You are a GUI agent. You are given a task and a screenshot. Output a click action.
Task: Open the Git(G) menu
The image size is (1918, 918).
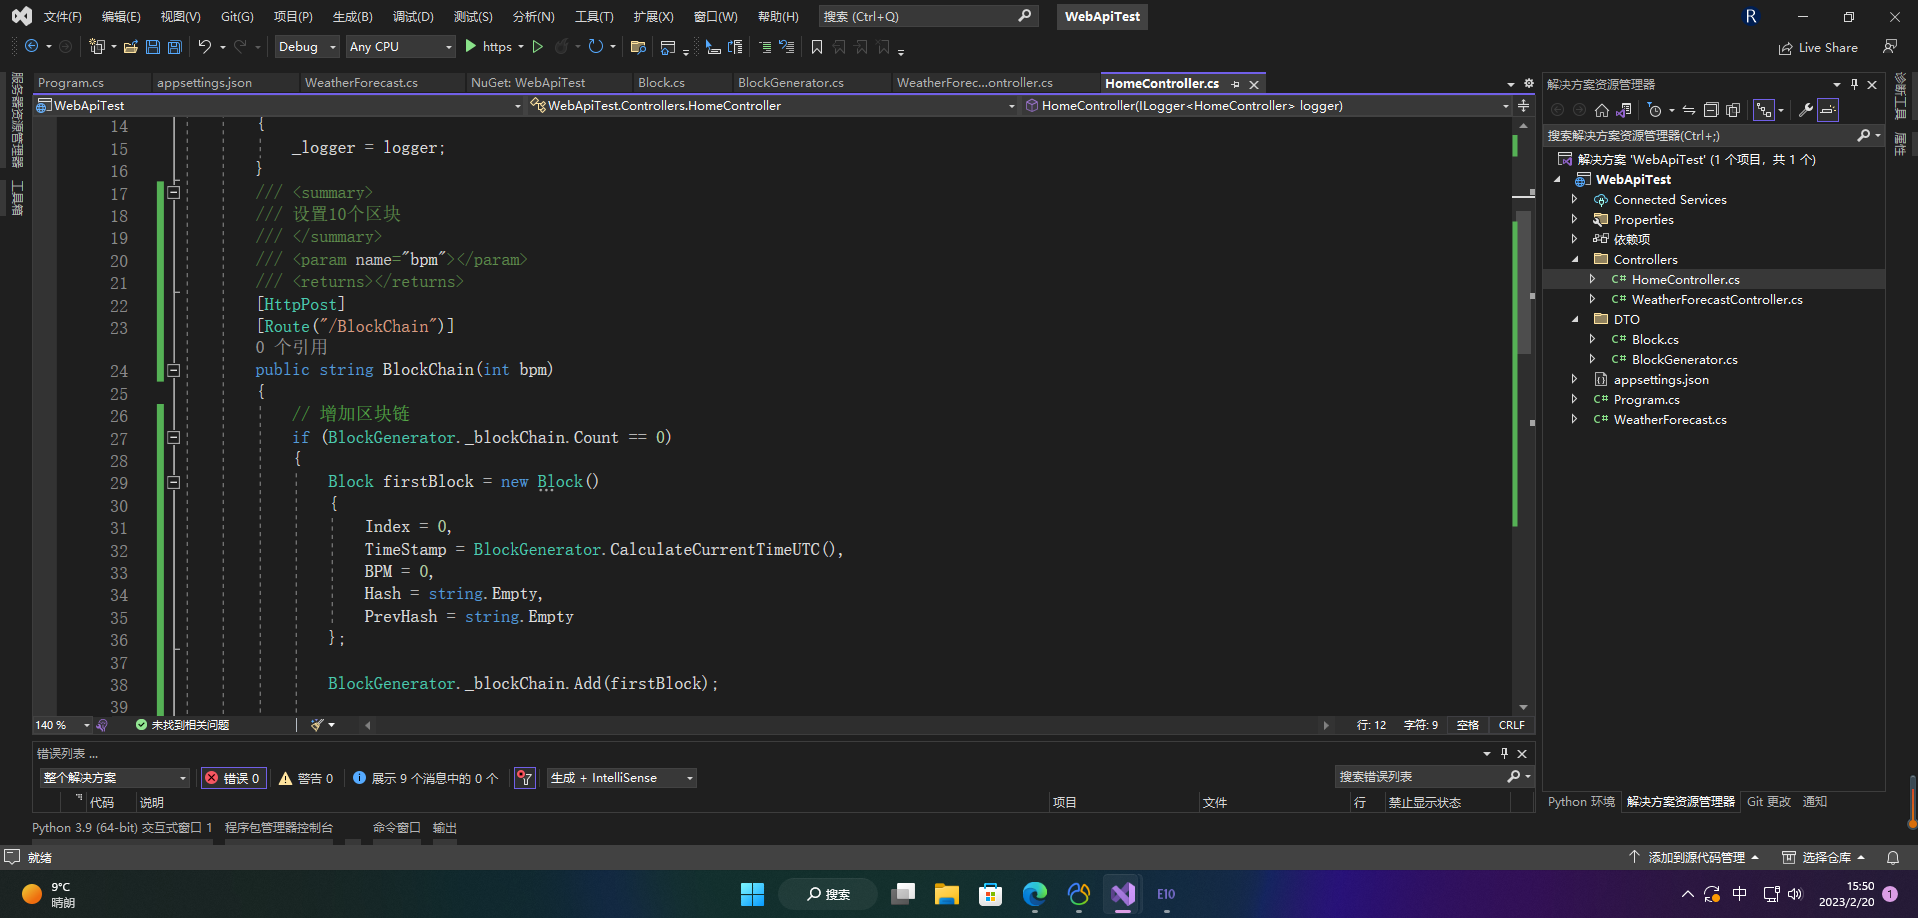[237, 17]
